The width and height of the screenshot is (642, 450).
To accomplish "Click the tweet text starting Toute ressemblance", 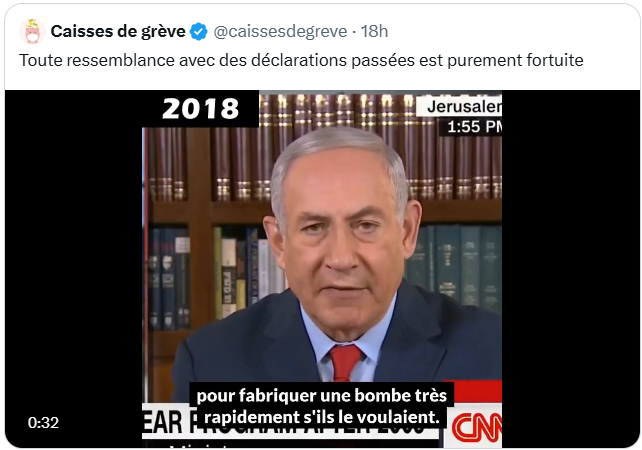I will (301, 60).
